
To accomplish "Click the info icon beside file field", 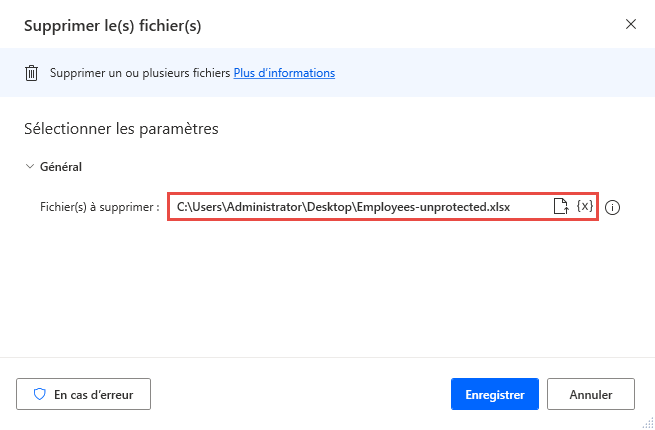I will pyautogui.click(x=614, y=208).
